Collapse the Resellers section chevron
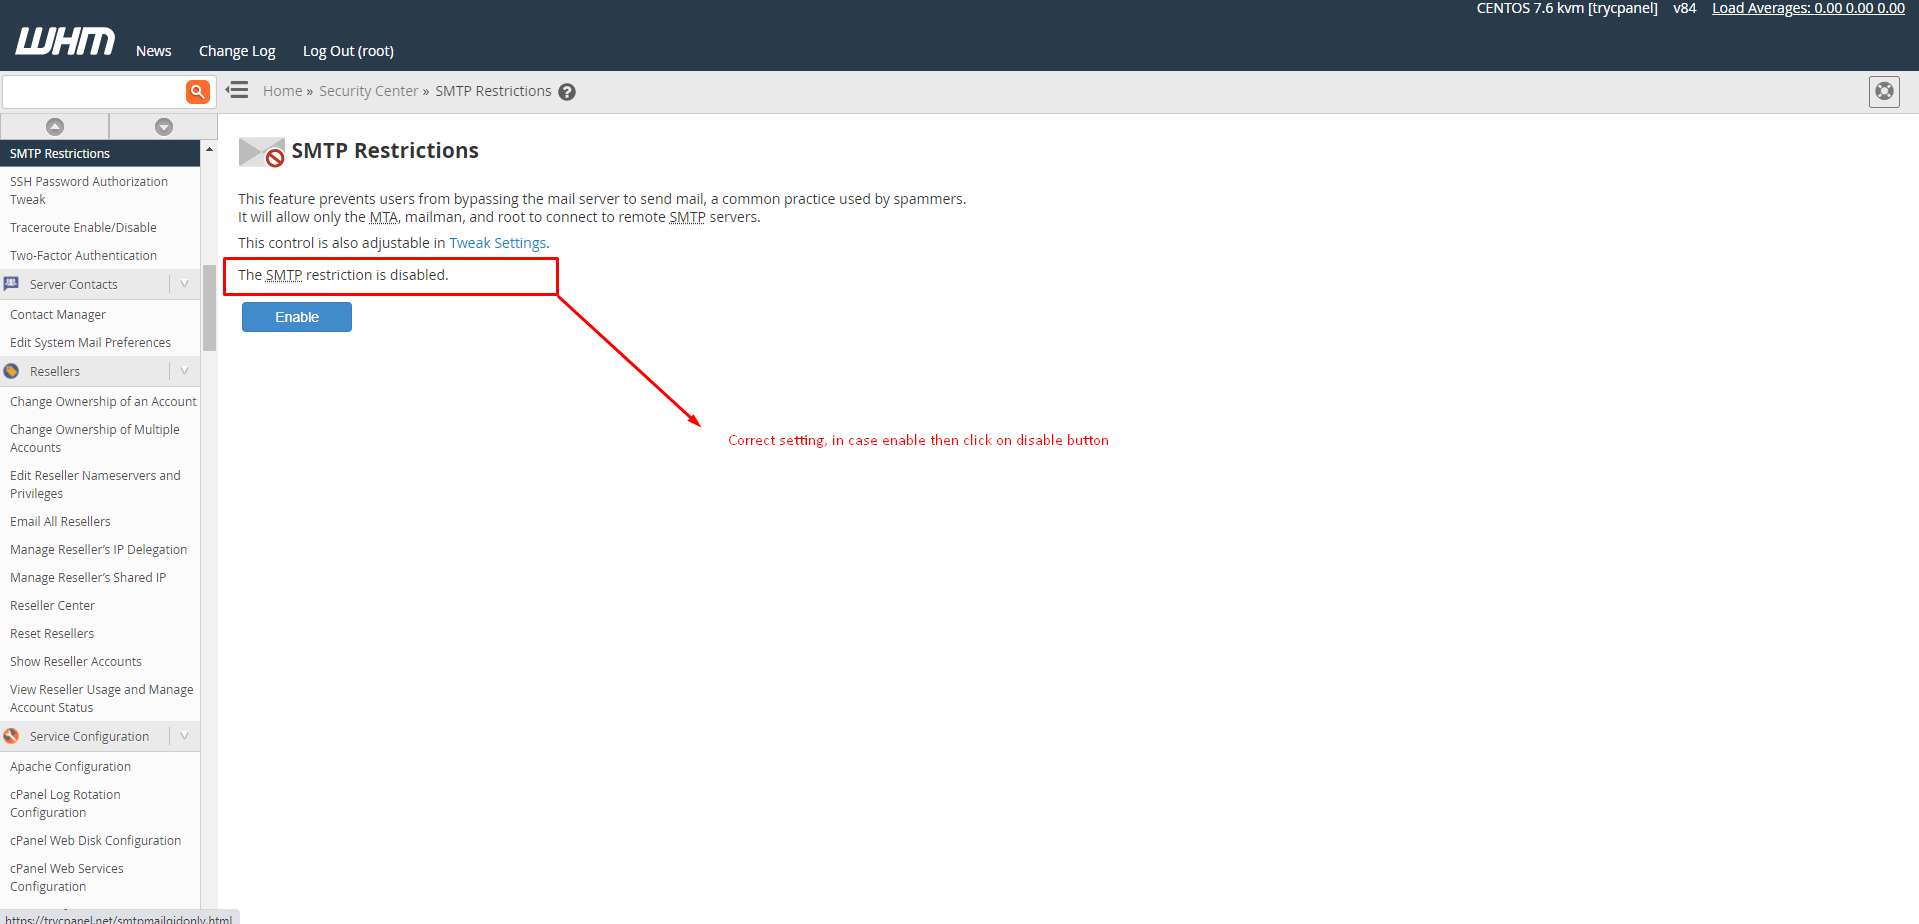 click(x=184, y=371)
